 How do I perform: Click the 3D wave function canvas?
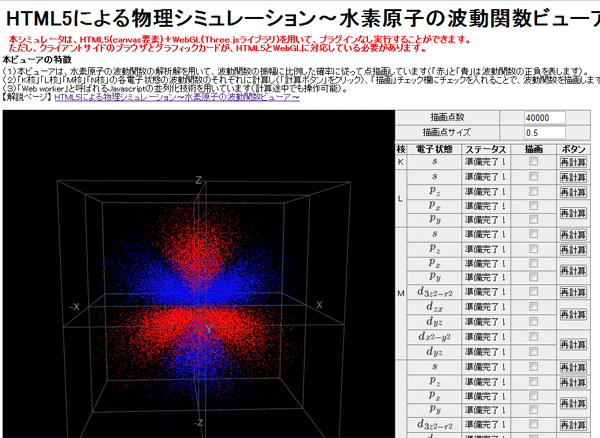pos(199,274)
